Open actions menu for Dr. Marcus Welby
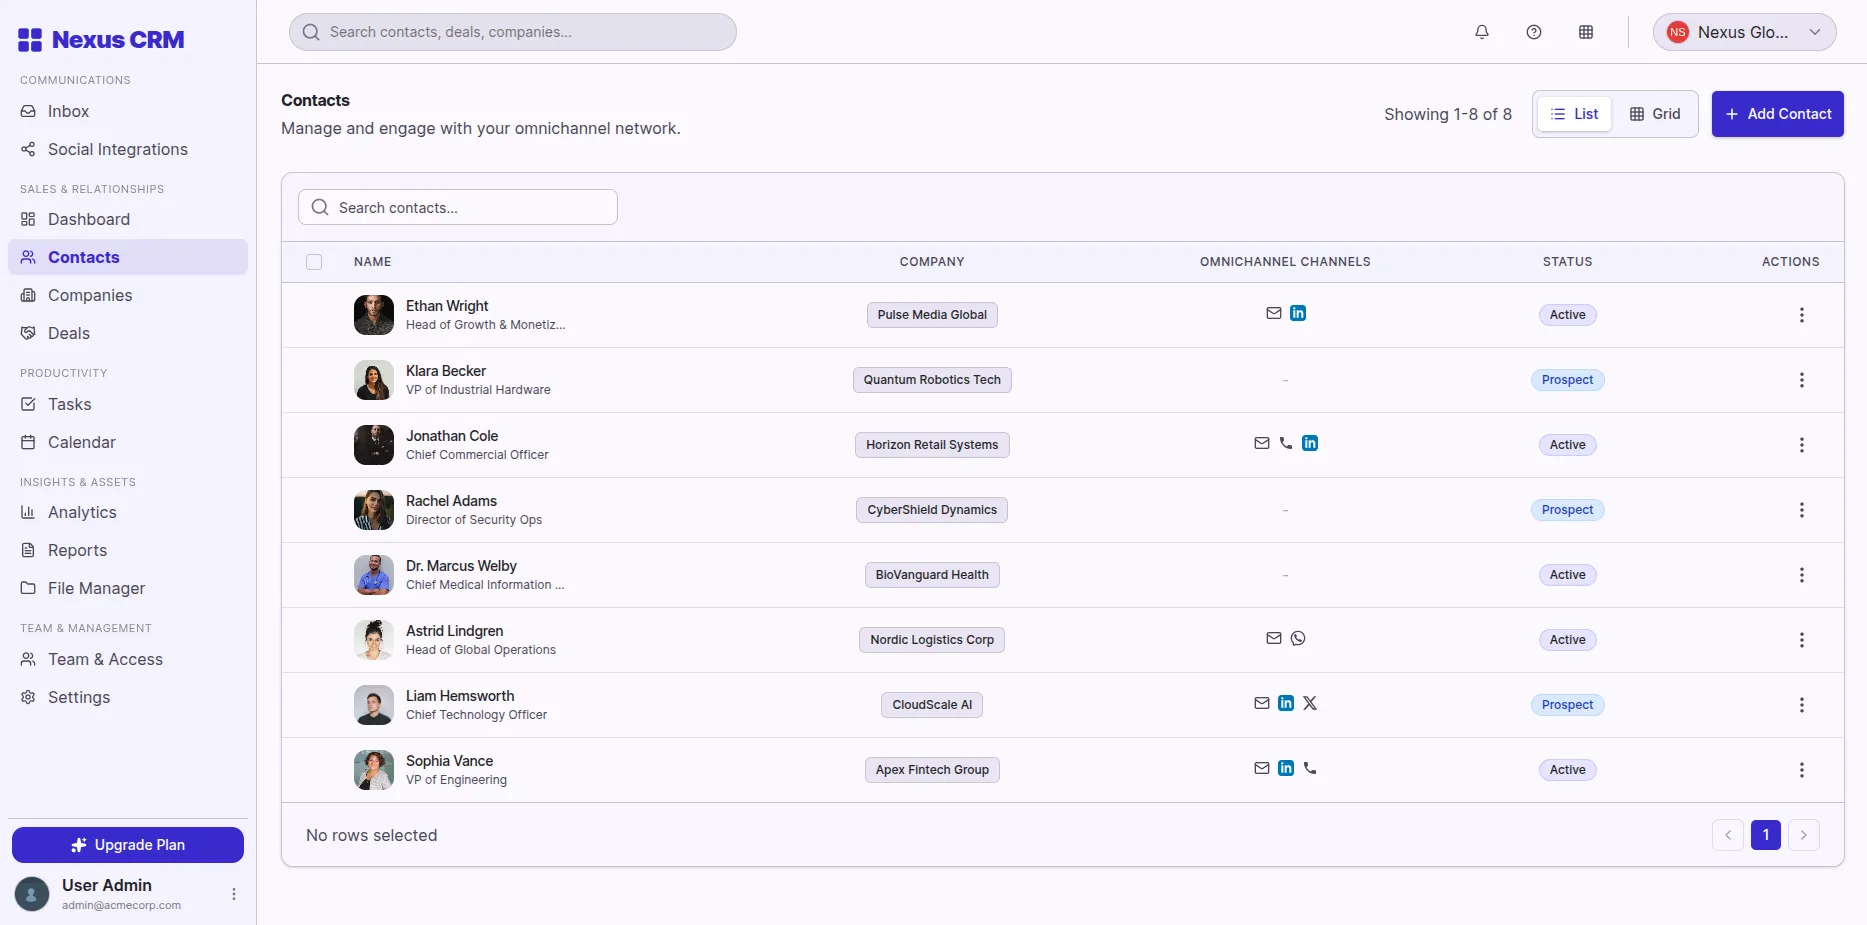The image size is (1867, 925). (1802, 575)
